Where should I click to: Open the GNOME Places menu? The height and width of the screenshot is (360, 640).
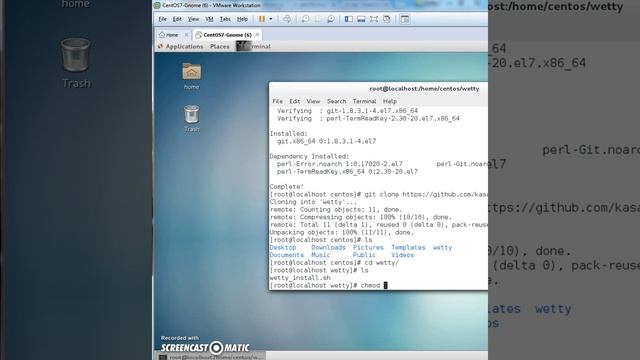[220, 47]
